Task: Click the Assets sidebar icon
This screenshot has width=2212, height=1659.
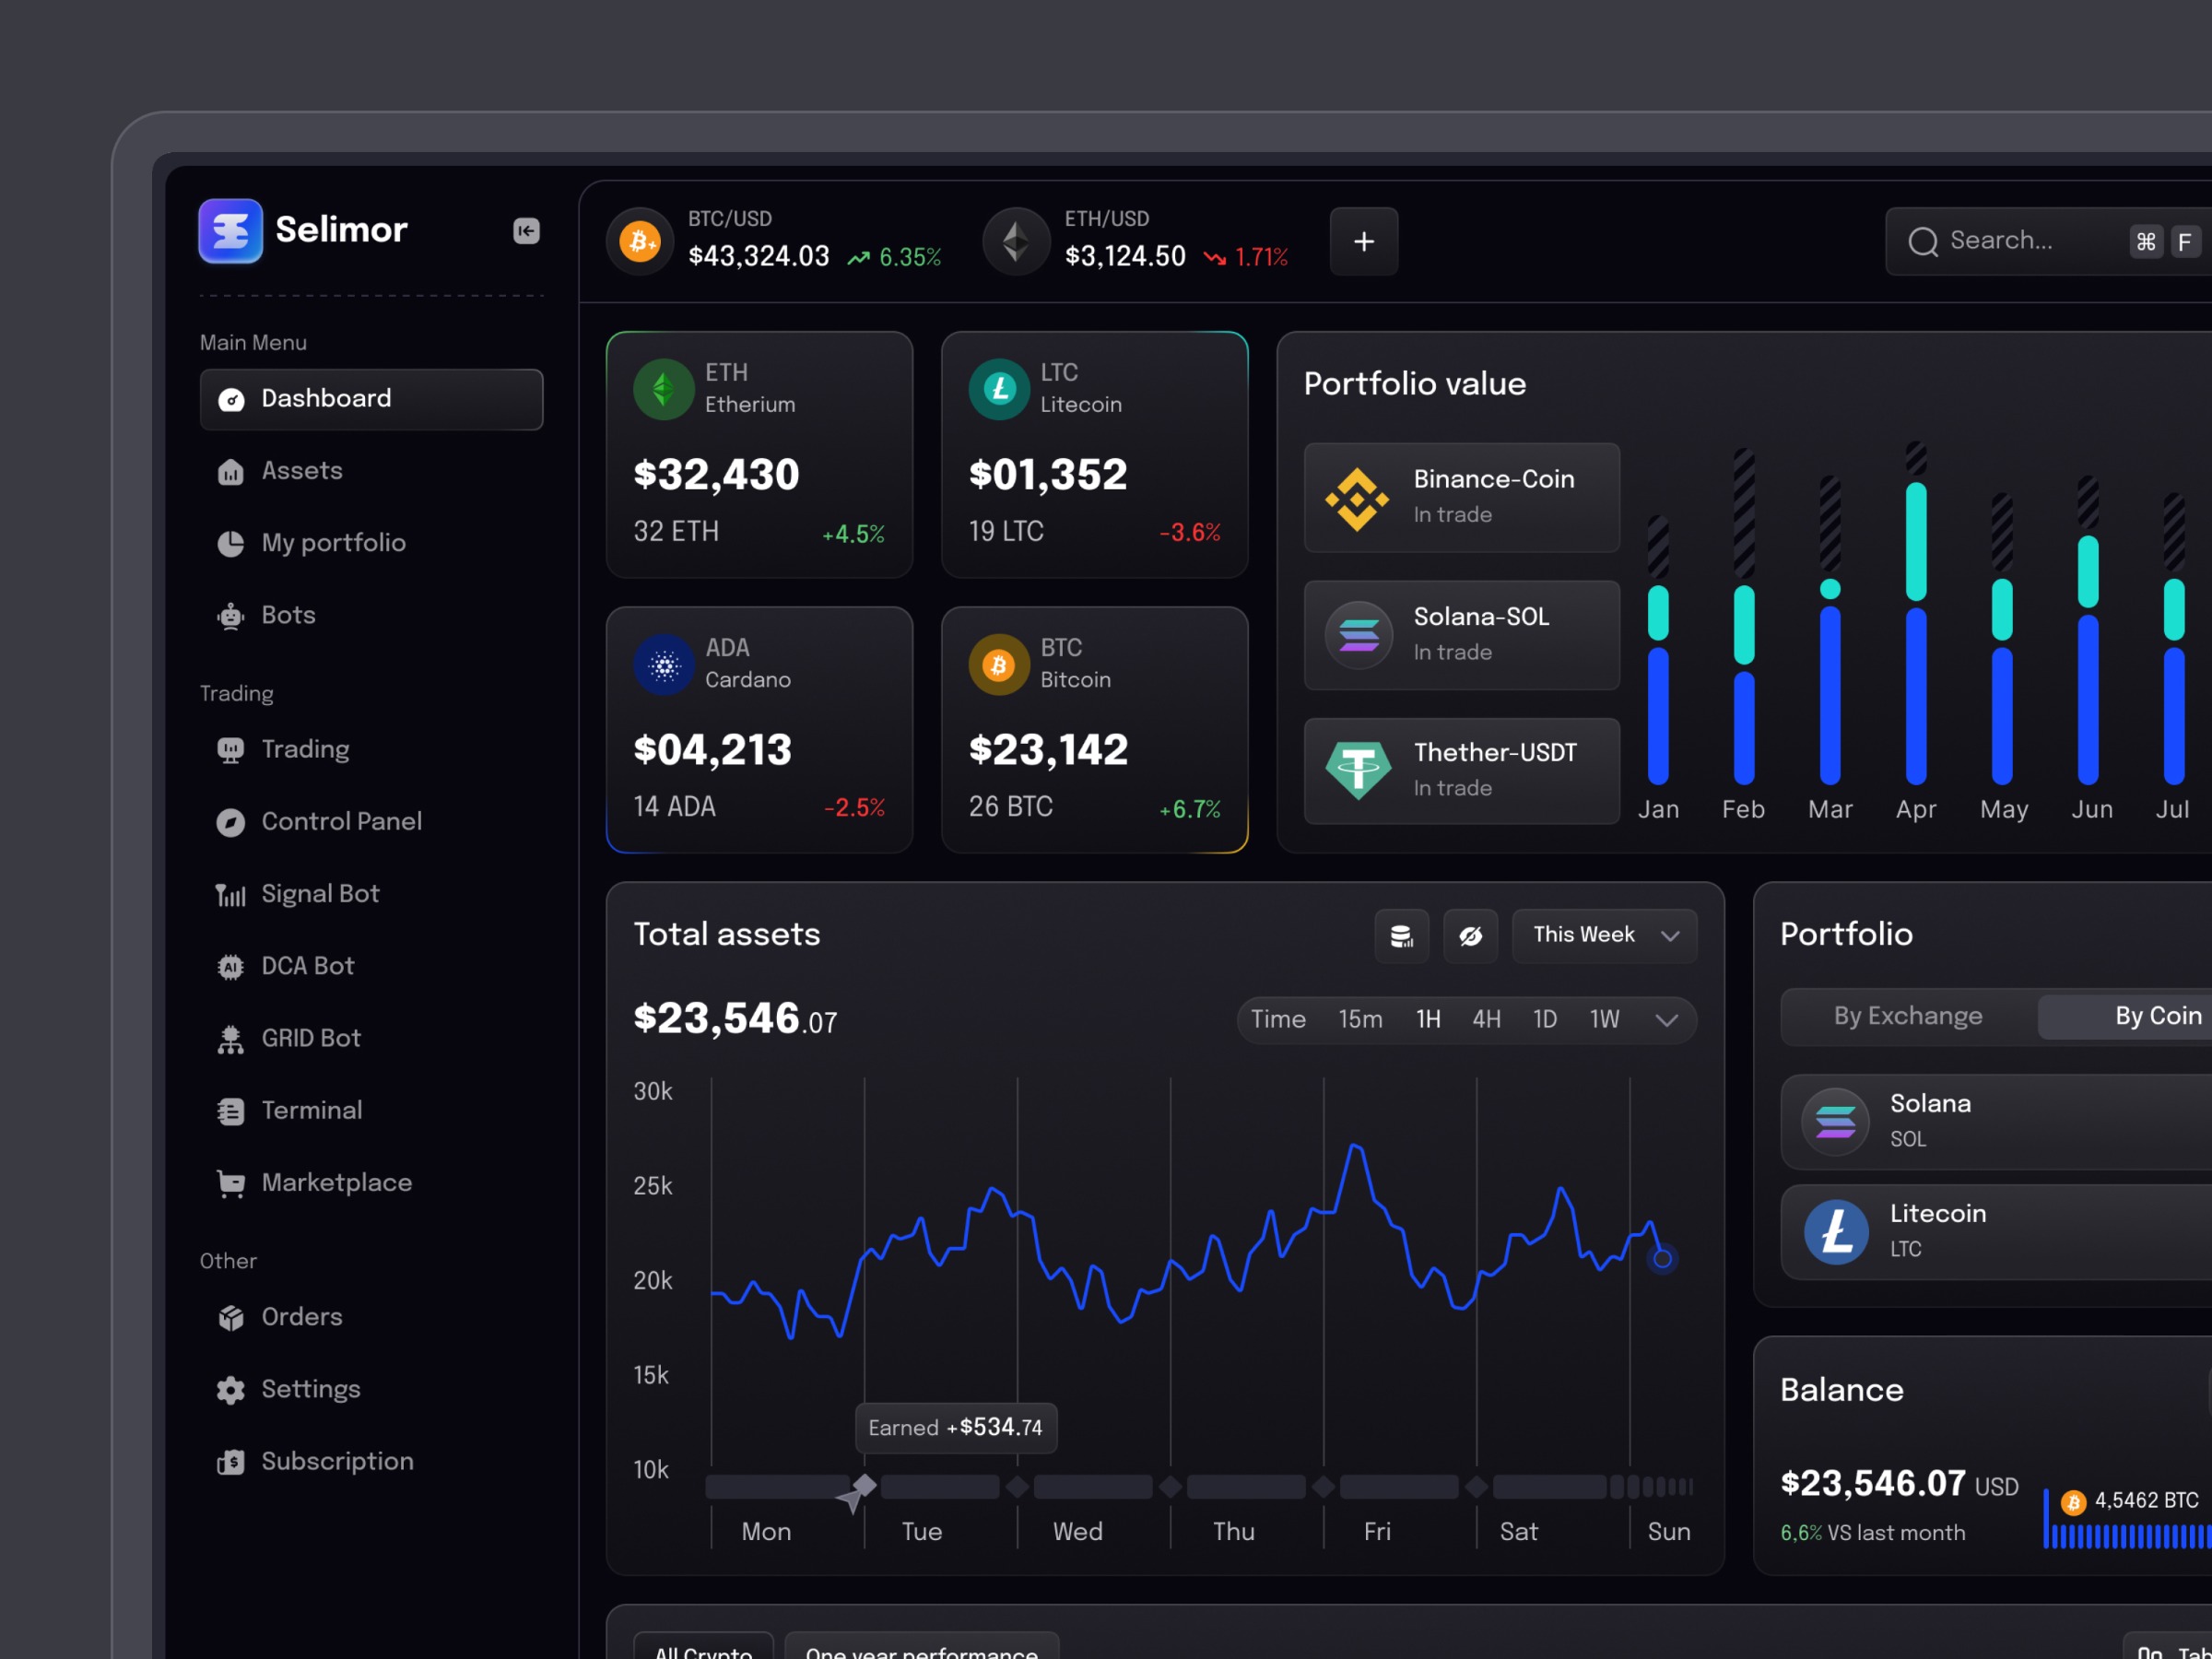Action: click(231, 472)
